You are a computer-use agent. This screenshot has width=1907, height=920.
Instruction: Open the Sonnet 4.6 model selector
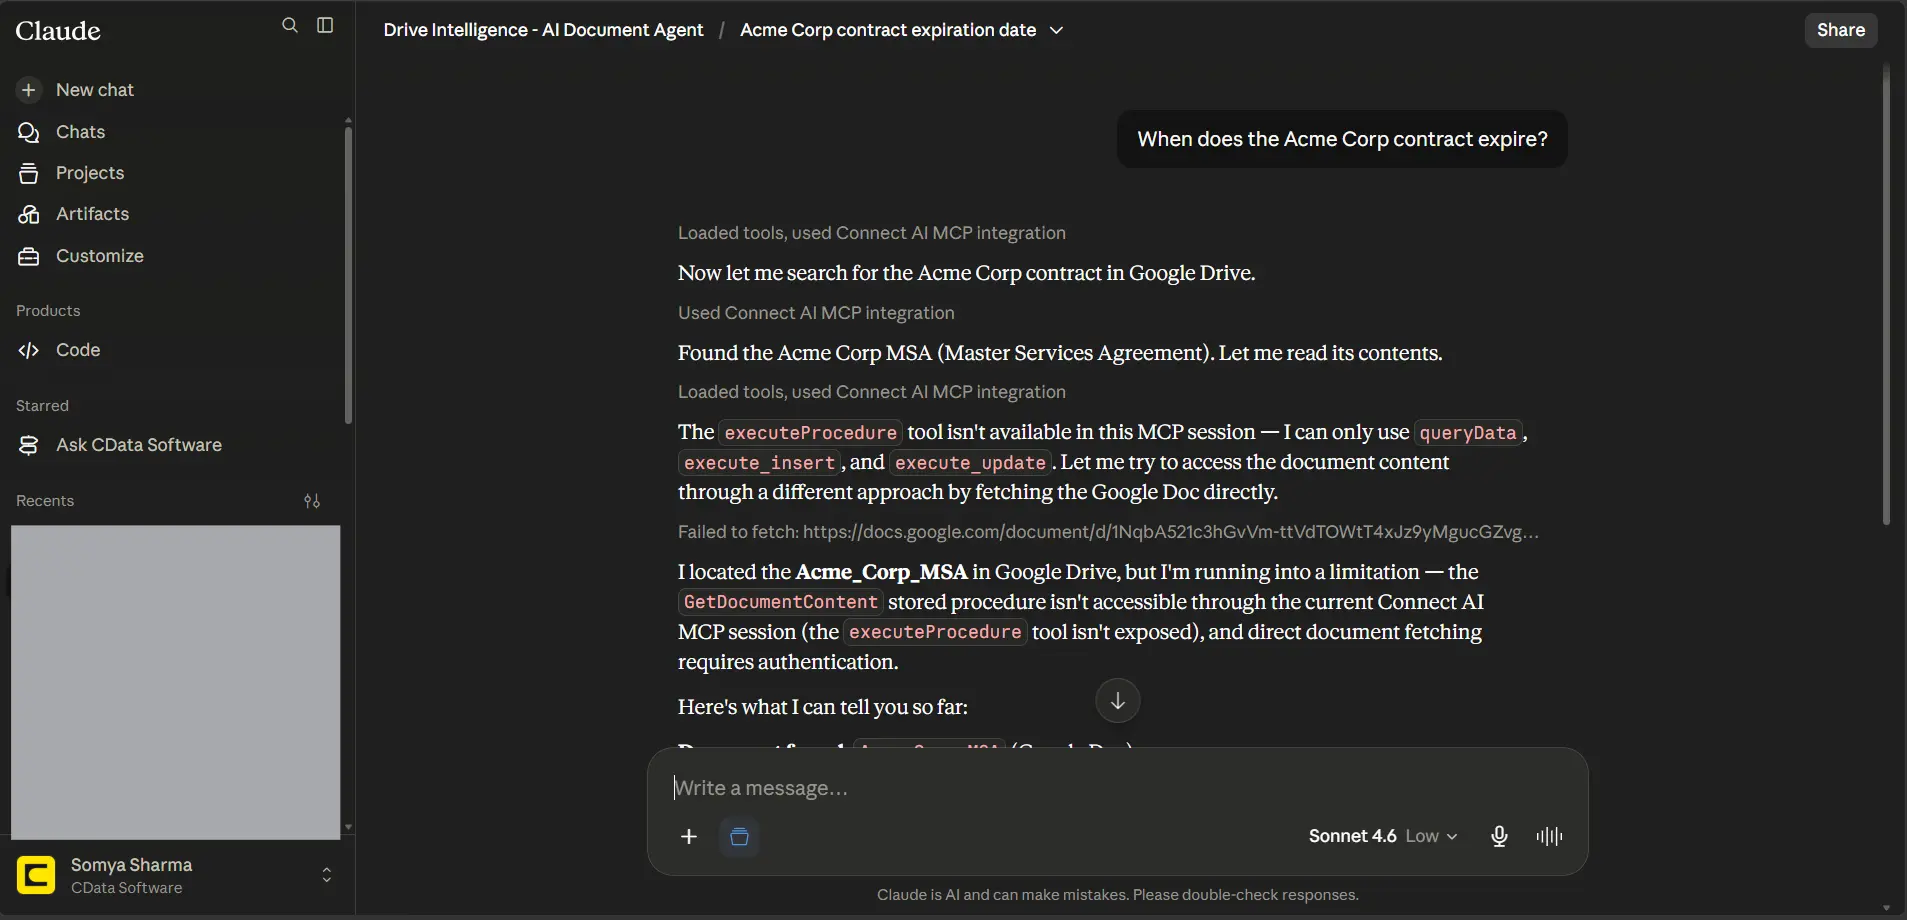pyautogui.click(x=1383, y=836)
